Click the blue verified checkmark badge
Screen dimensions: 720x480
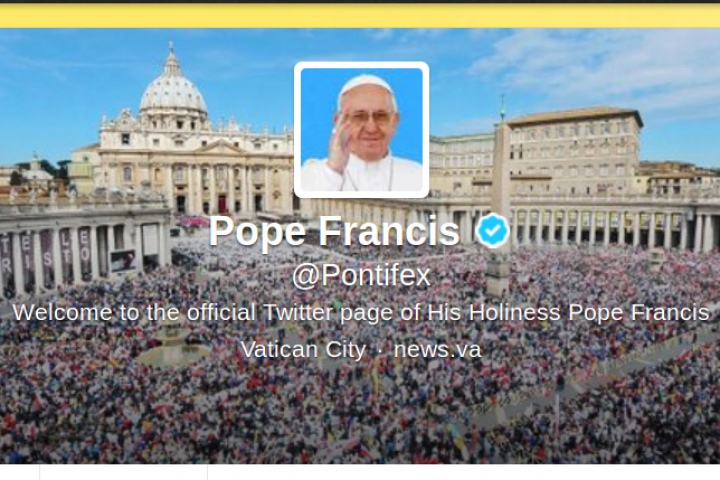click(x=492, y=230)
